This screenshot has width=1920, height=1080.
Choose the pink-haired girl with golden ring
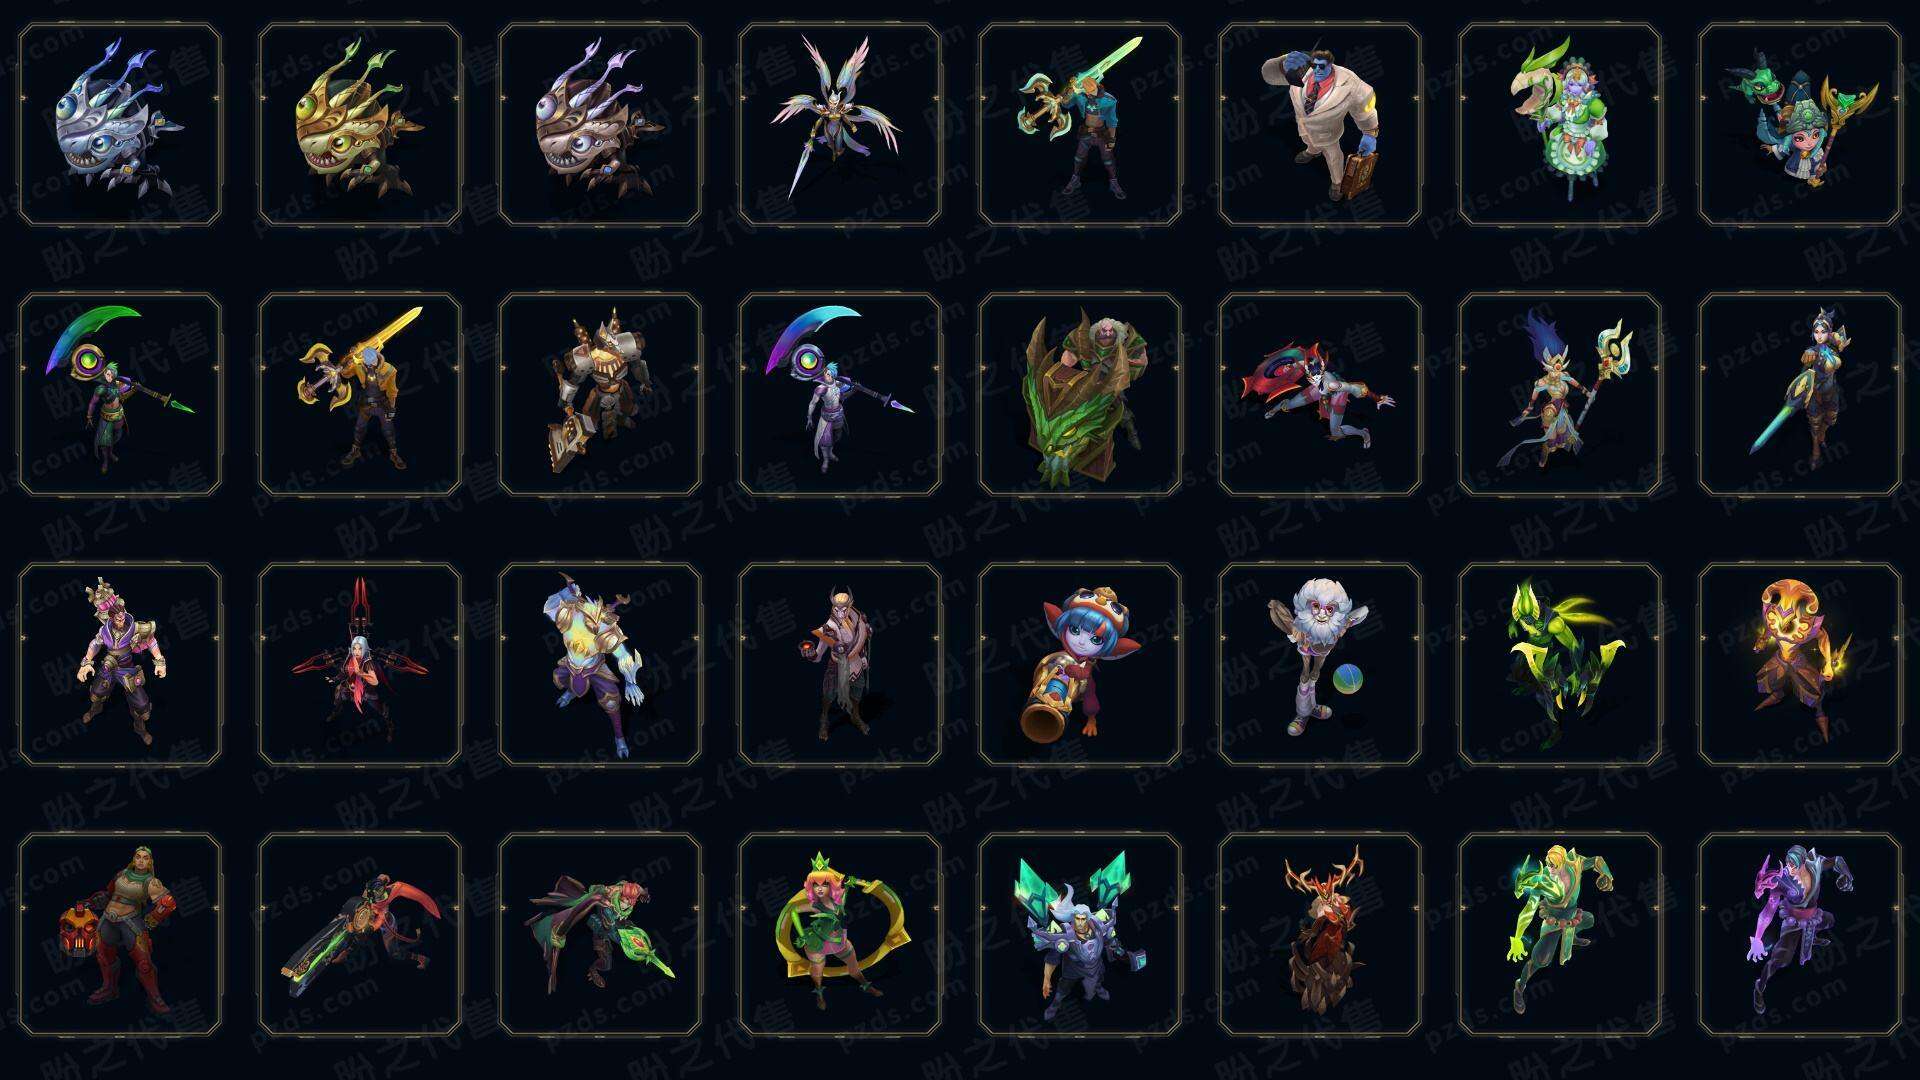[x=840, y=934]
